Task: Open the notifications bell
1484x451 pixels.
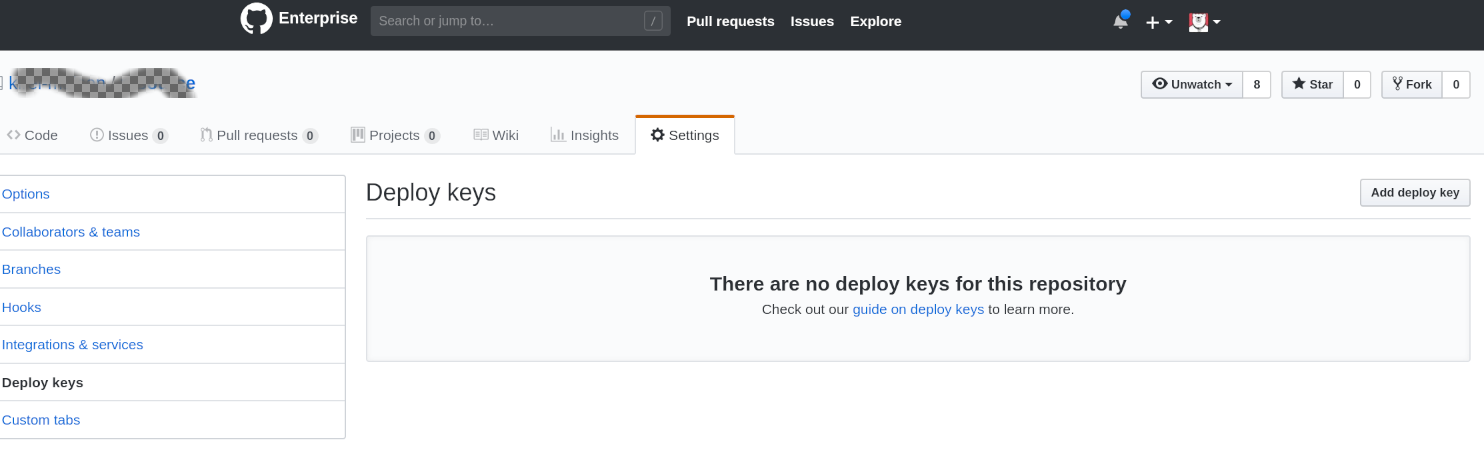Action: point(1121,21)
